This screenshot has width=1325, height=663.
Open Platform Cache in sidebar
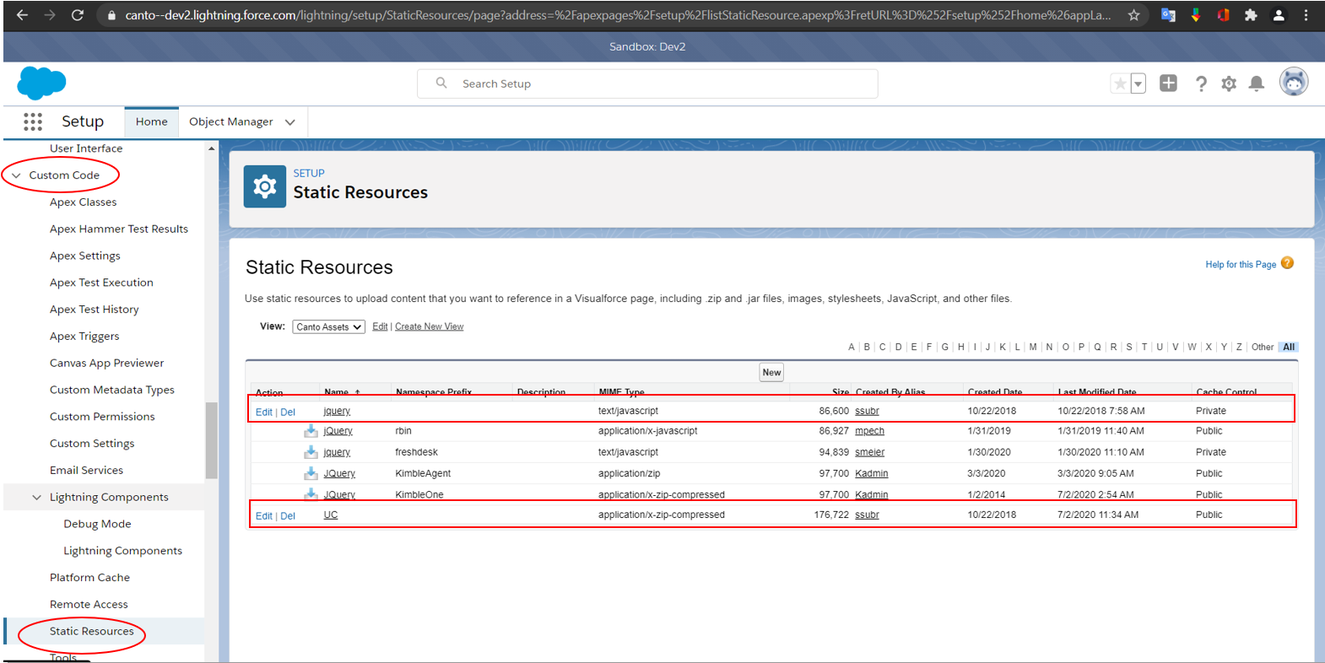click(90, 578)
